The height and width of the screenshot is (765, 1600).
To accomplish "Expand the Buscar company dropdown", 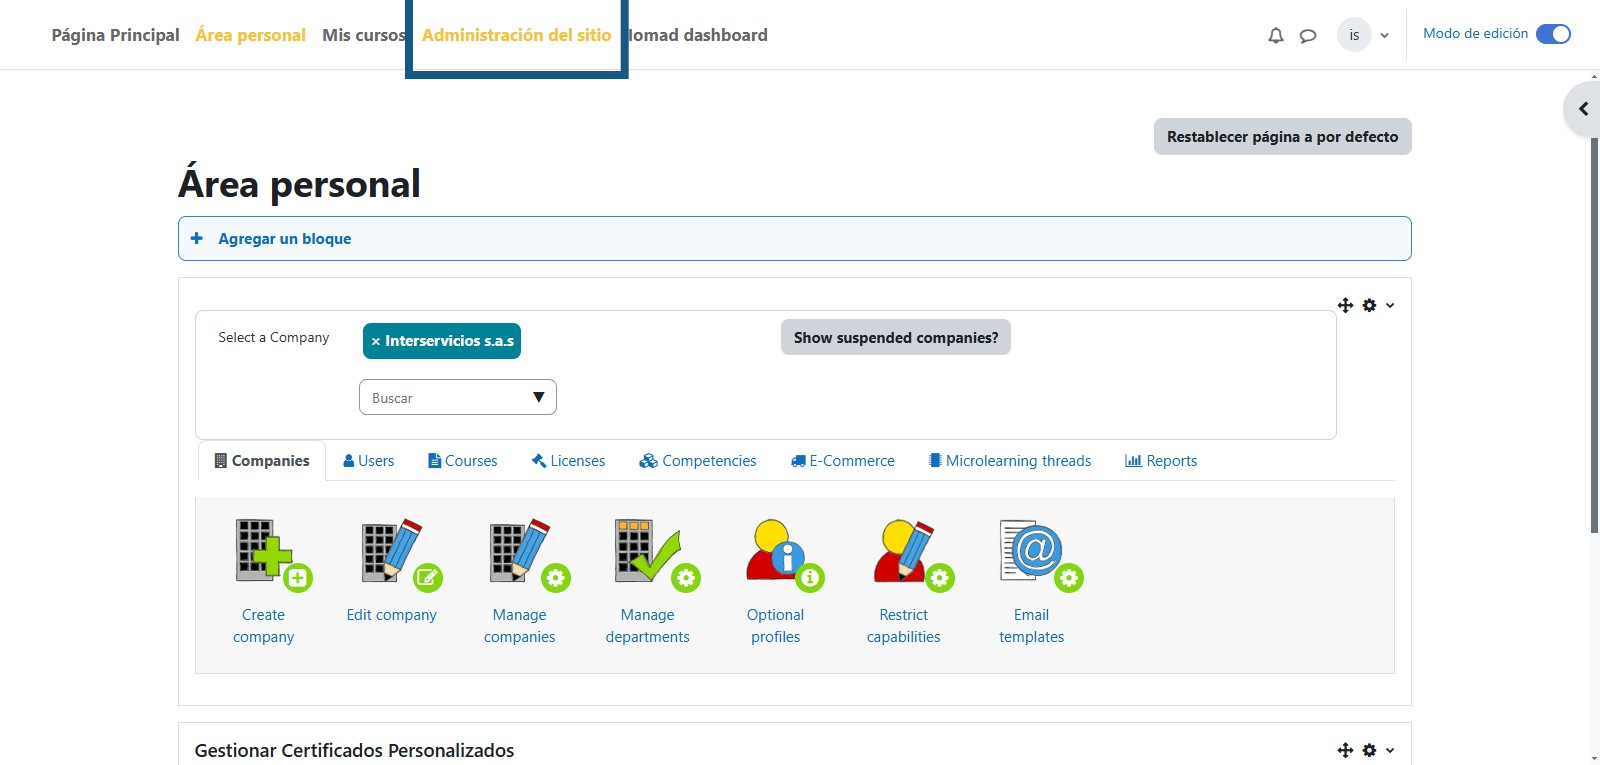I will [538, 397].
